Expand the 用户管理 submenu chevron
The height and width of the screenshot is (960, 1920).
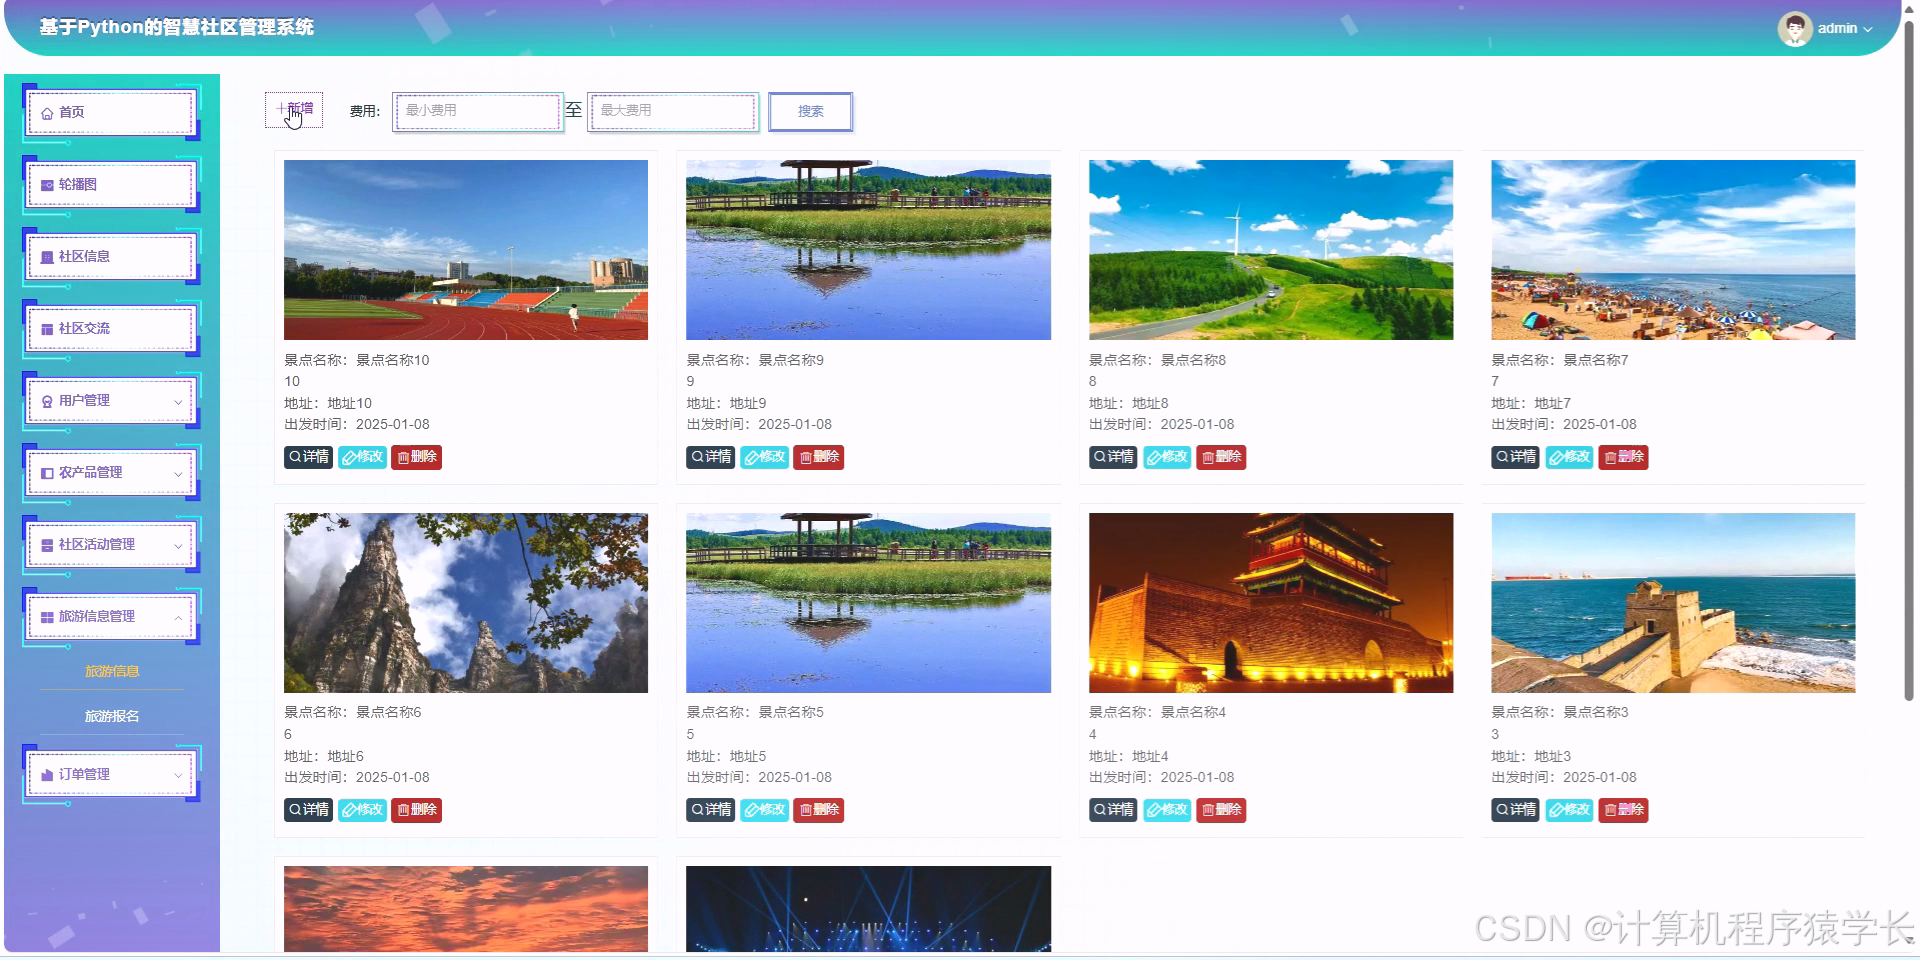tap(178, 402)
